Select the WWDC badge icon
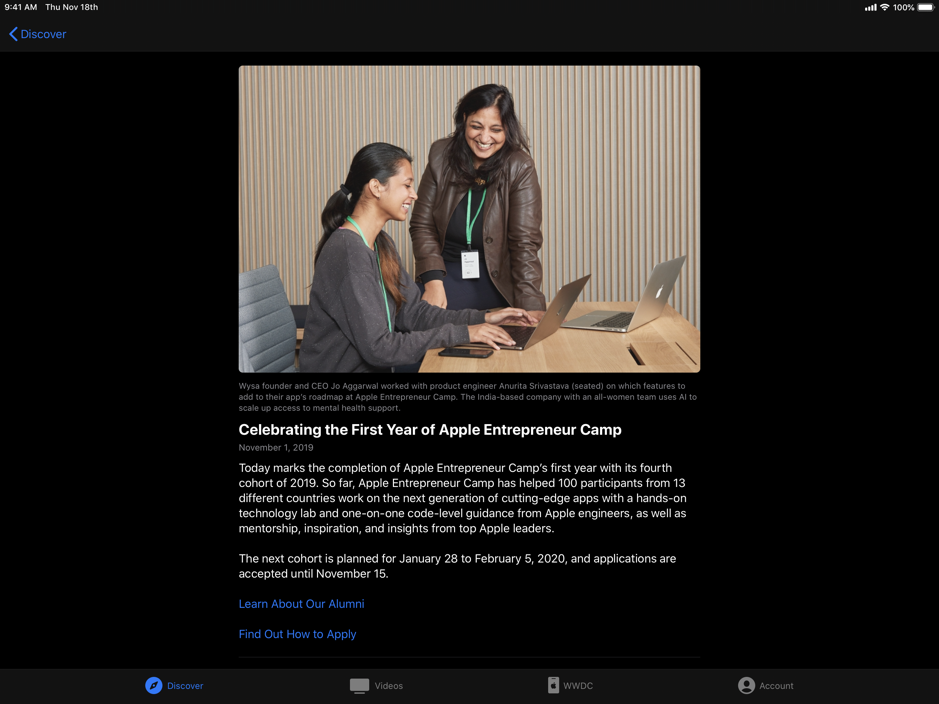 click(553, 685)
